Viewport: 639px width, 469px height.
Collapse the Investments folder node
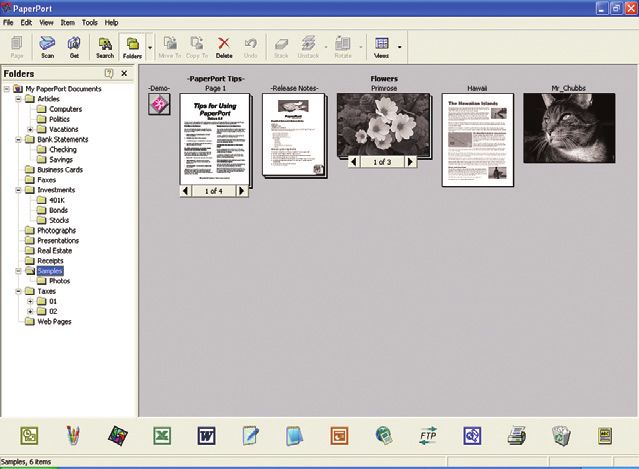pyautogui.click(x=18, y=190)
